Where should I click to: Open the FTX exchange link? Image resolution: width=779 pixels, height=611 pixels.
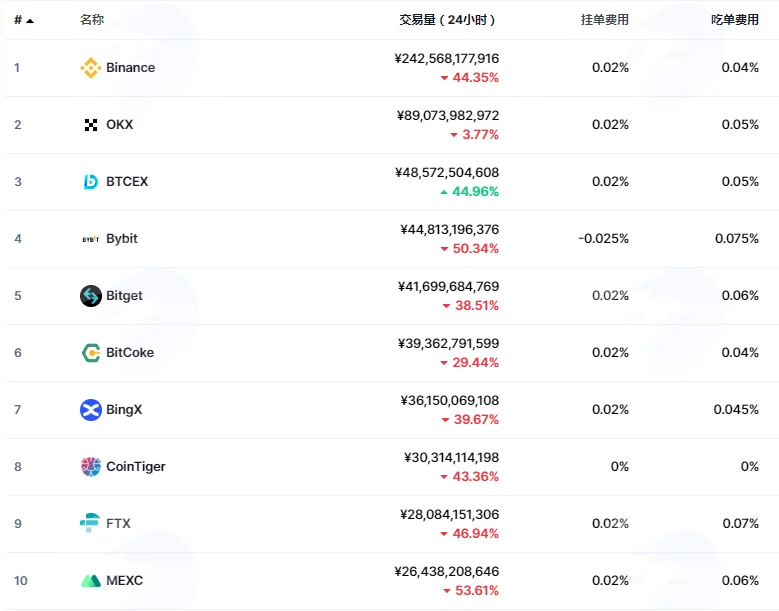coord(118,524)
